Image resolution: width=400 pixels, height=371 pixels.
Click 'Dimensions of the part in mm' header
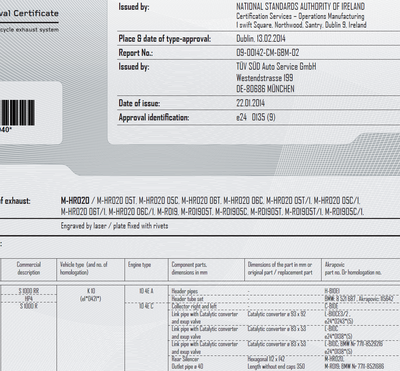[x=280, y=268]
